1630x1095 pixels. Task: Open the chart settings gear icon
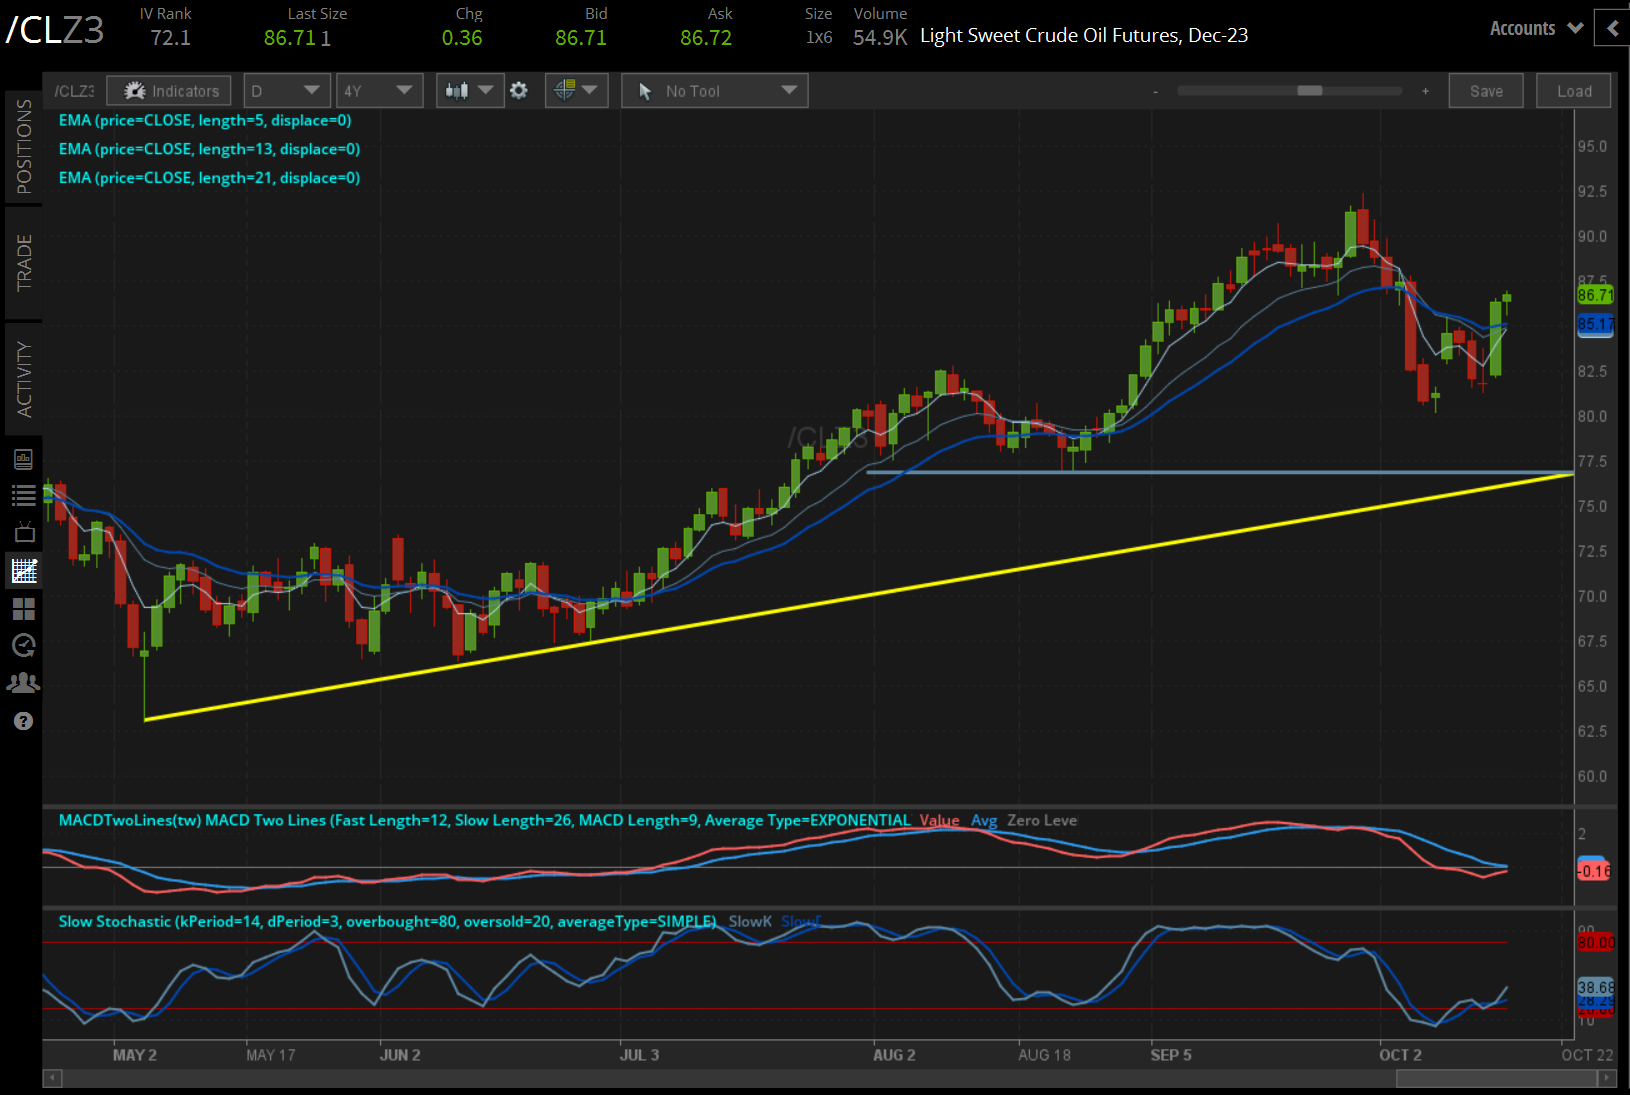(x=518, y=91)
